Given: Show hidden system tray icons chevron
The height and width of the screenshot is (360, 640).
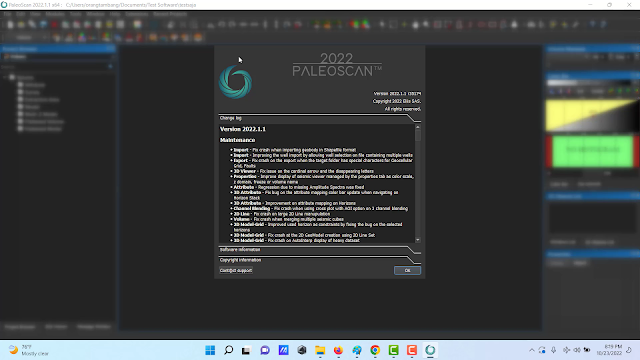Looking at the screenshot, I should (x=531, y=350).
